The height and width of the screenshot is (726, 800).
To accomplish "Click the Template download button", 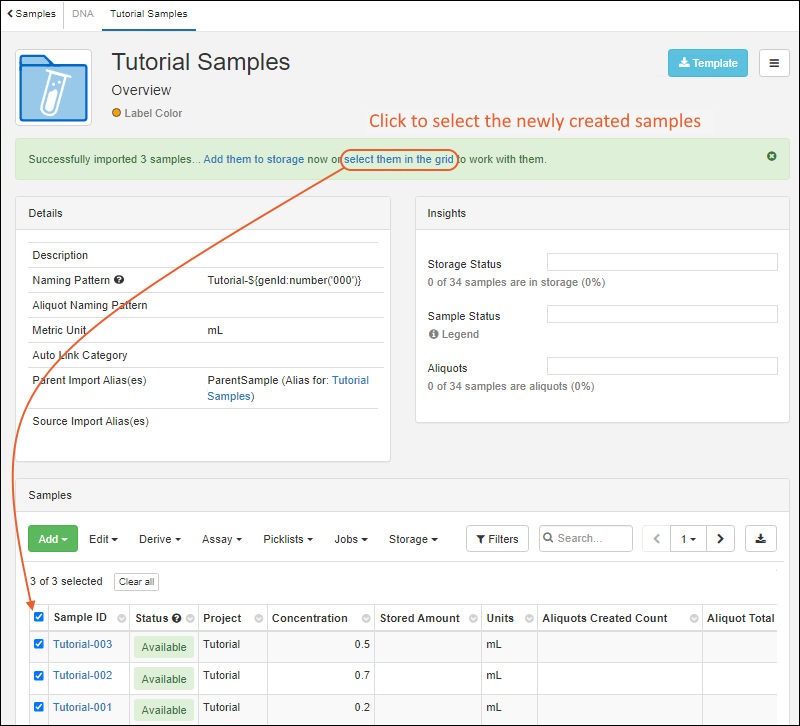I will pos(708,63).
